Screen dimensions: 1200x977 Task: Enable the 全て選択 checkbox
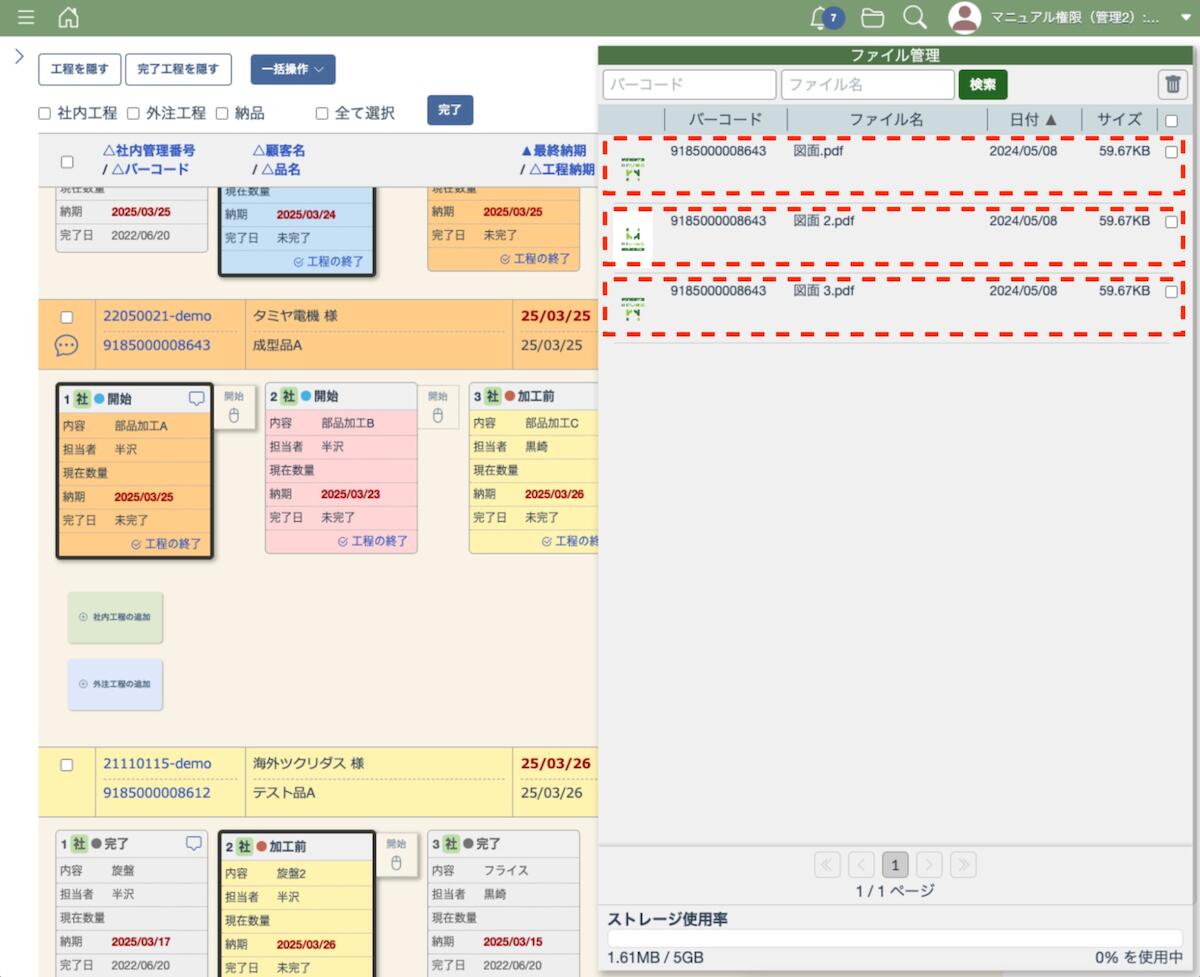pyautogui.click(x=322, y=114)
